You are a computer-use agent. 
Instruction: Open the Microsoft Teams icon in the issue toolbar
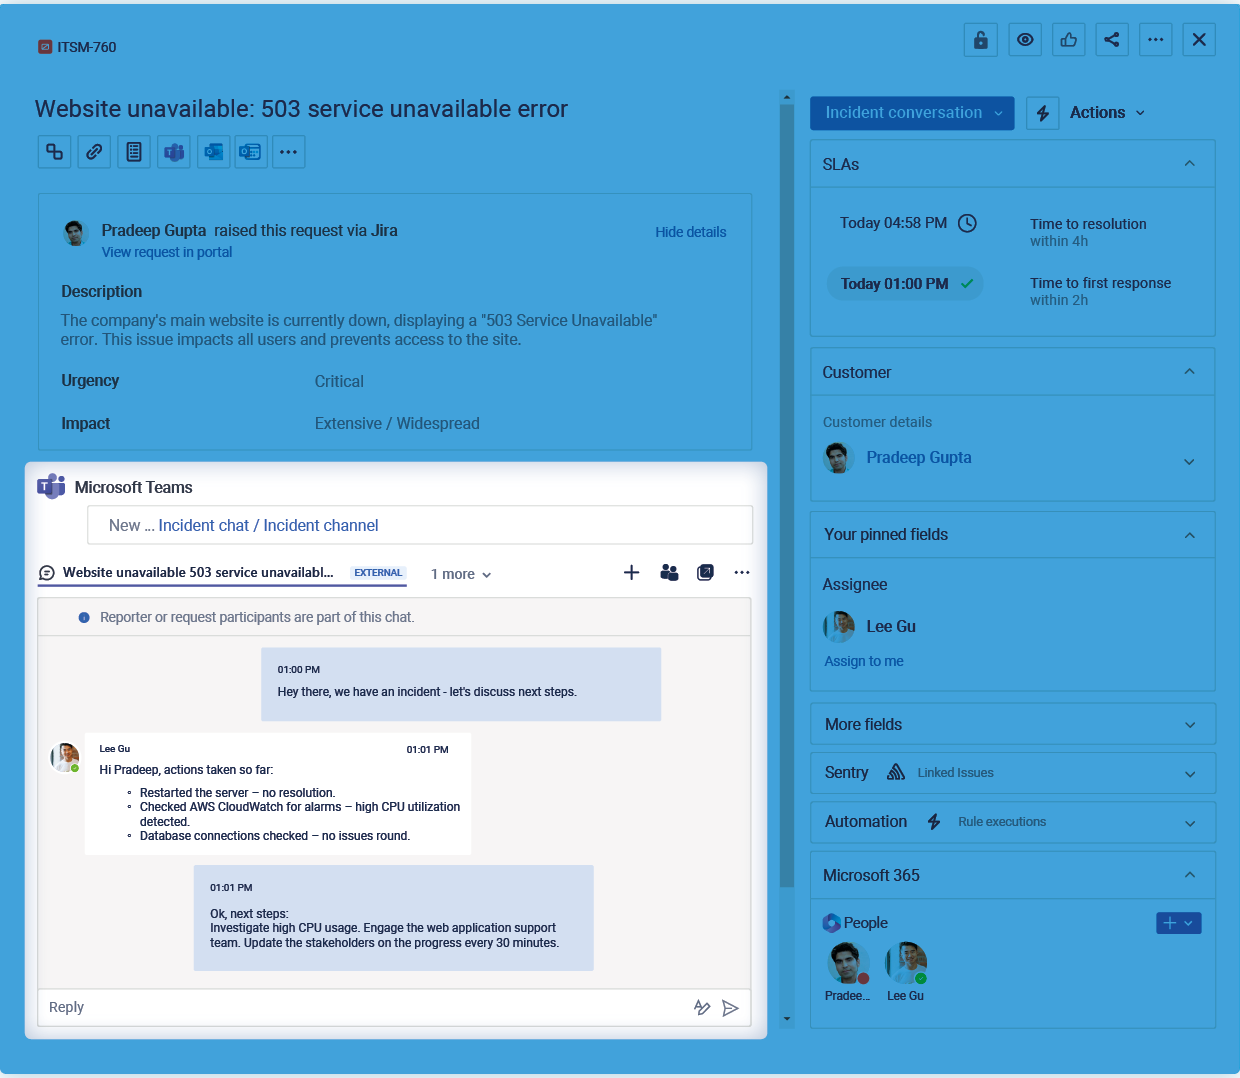[x=173, y=151]
